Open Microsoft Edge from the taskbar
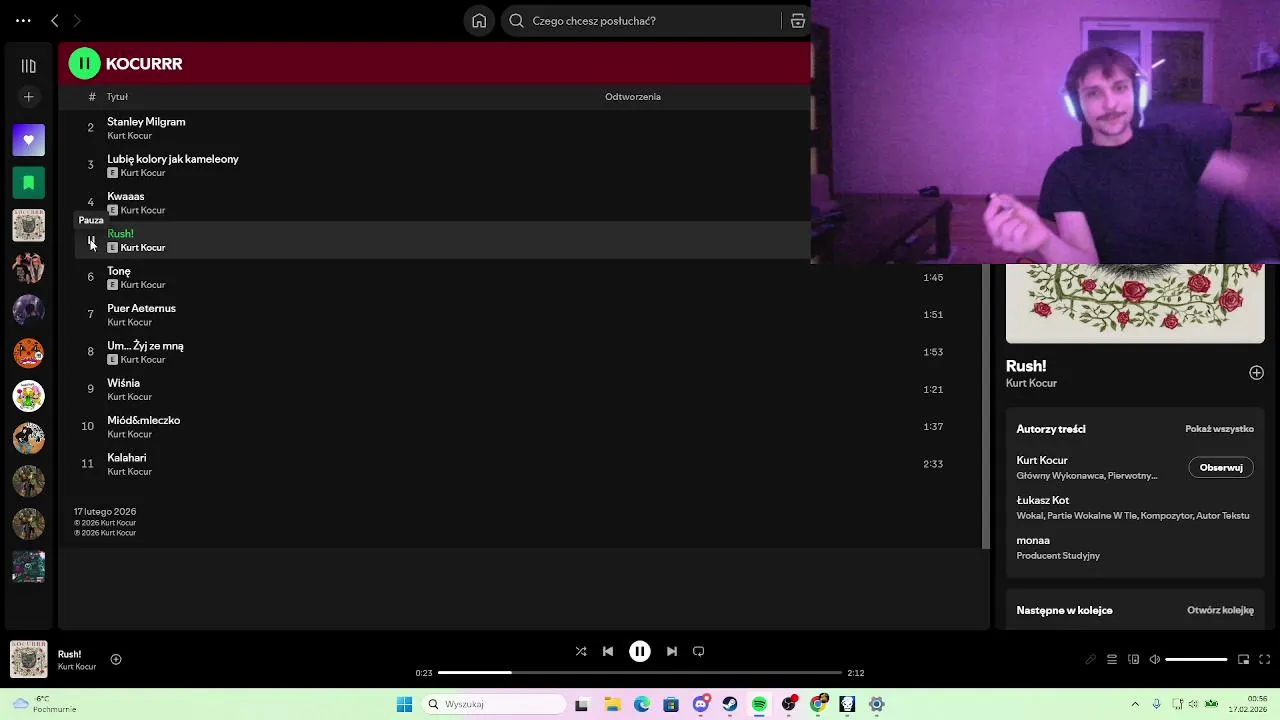 641,704
